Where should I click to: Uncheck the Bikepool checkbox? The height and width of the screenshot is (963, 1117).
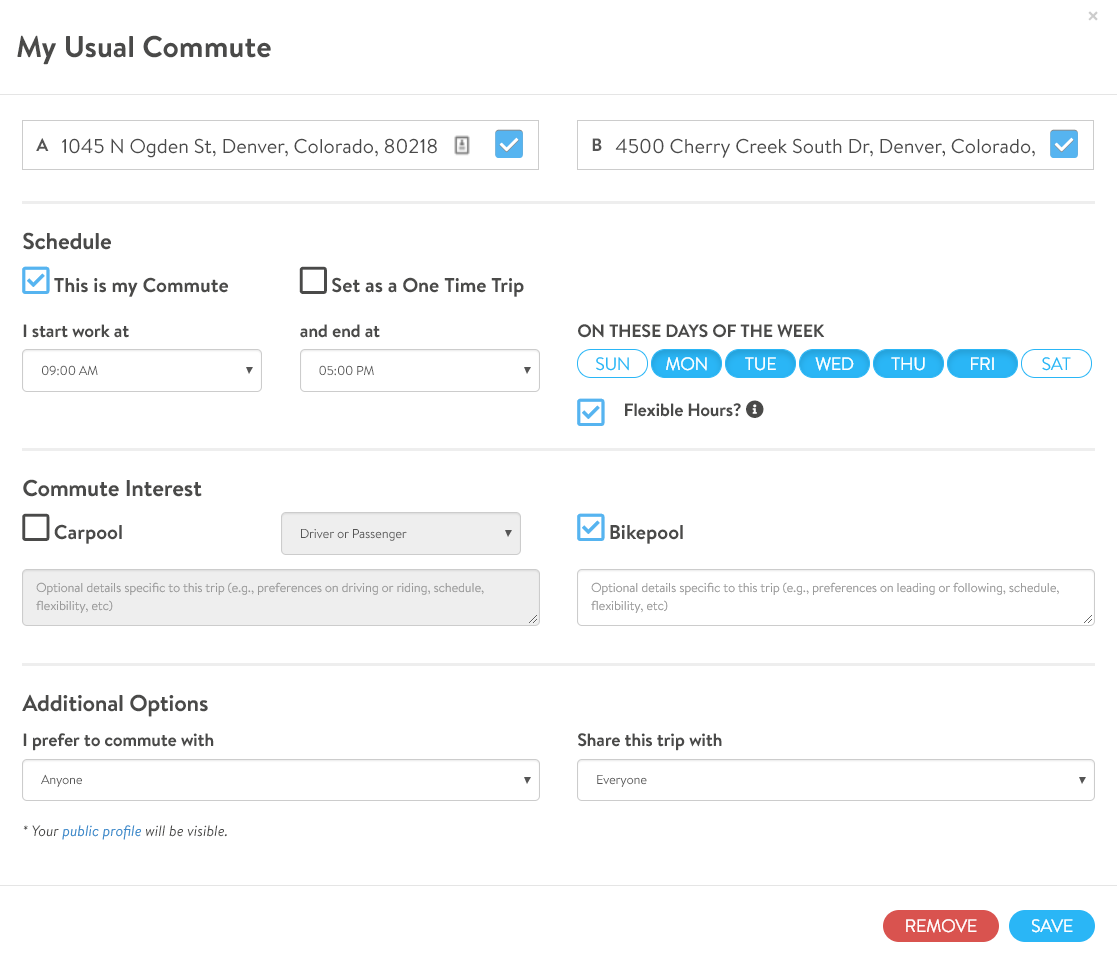(x=591, y=528)
